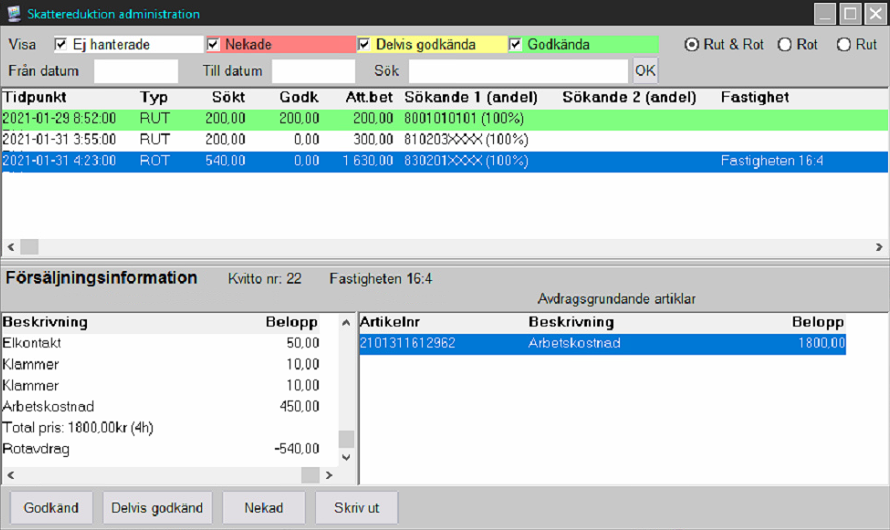The width and height of the screenshot is (890, 530).
Task: Reject application with Nekad button
Action: pos(263,508)
